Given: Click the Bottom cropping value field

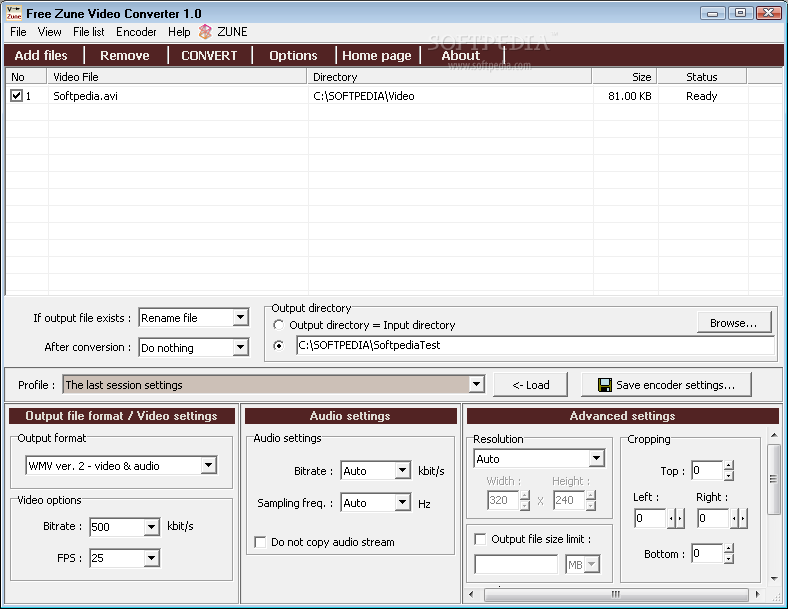Looking at the screenshot, I should pyautogui.click(x=707, y=553).
